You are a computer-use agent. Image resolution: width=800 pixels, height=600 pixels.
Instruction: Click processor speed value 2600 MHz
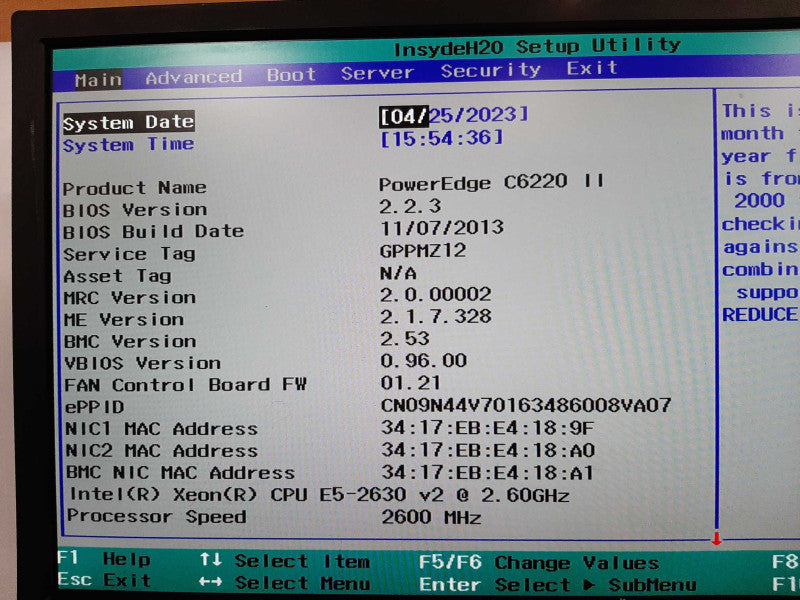coord(432,517)
